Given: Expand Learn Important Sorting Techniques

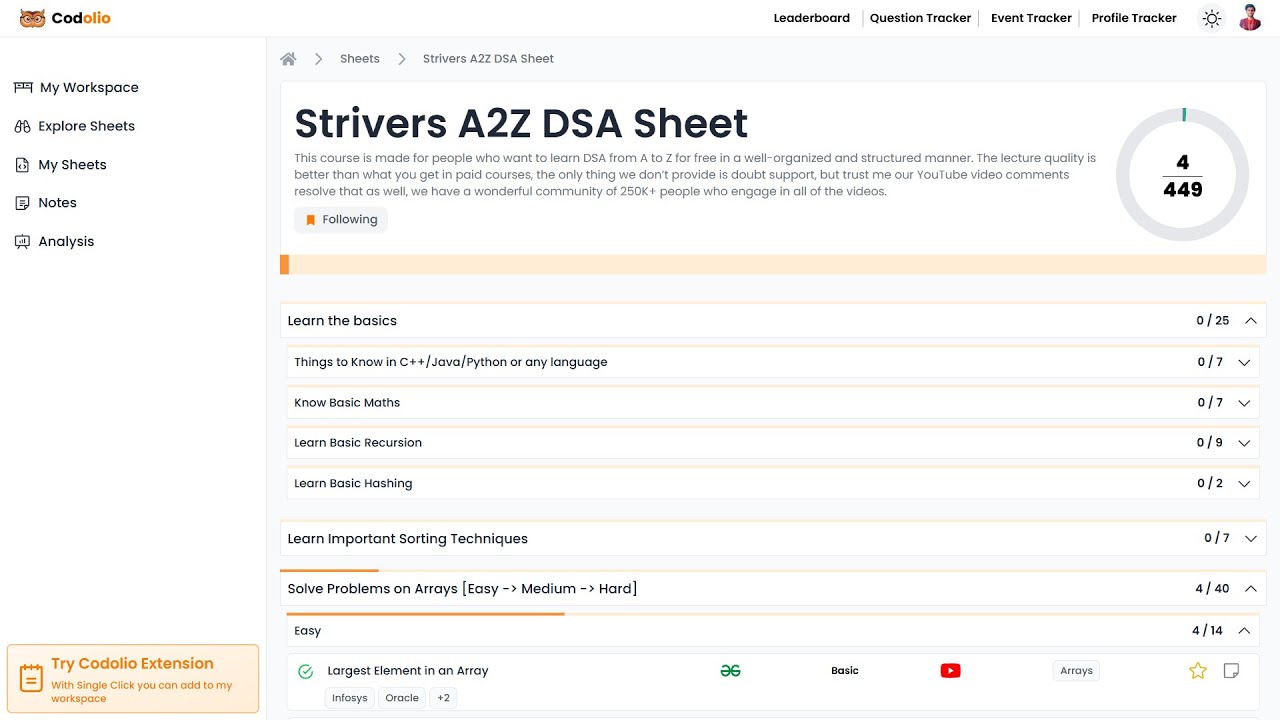Looking at the screenshot, I should 1250,538.
